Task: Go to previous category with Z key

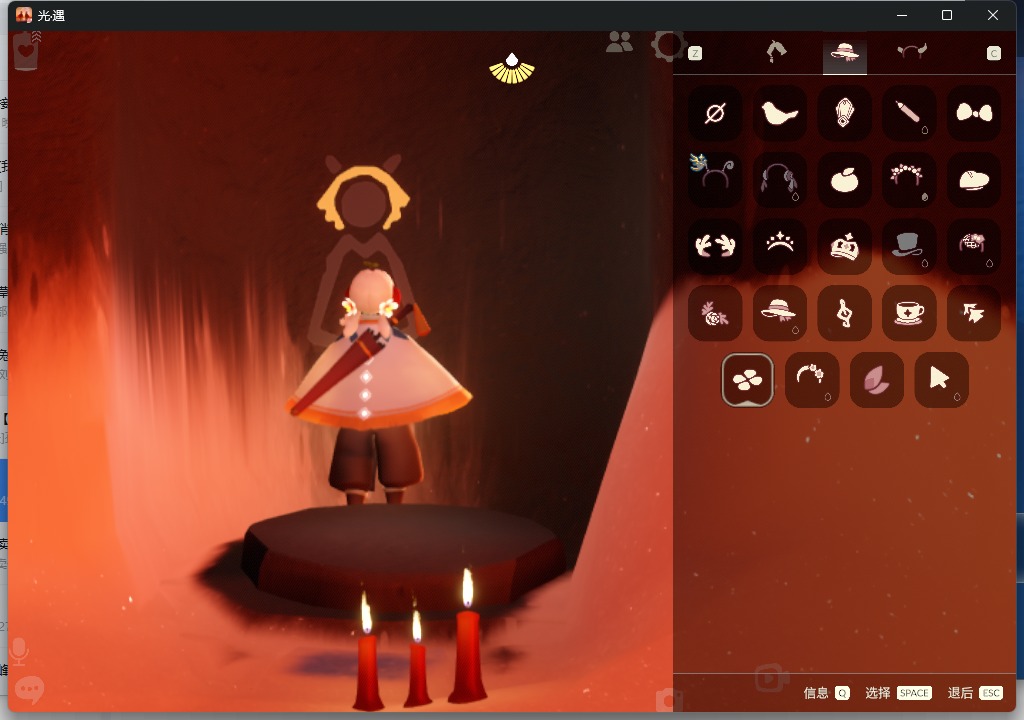Action: 695,53
